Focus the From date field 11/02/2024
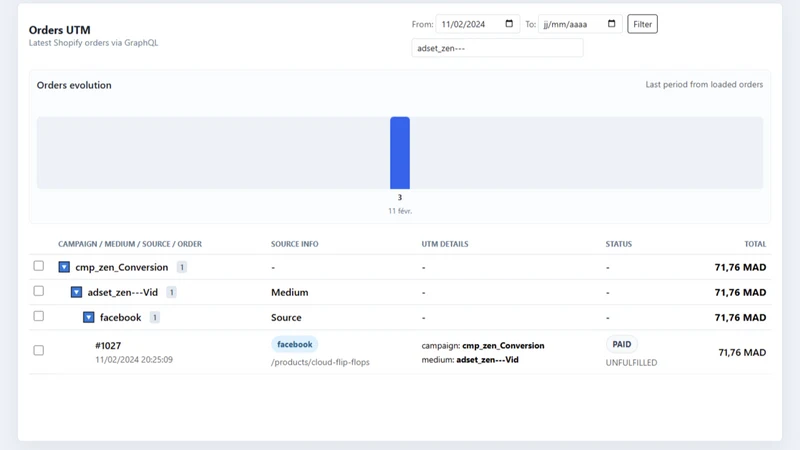Screen dimensions: 800x450 (478, 24)
